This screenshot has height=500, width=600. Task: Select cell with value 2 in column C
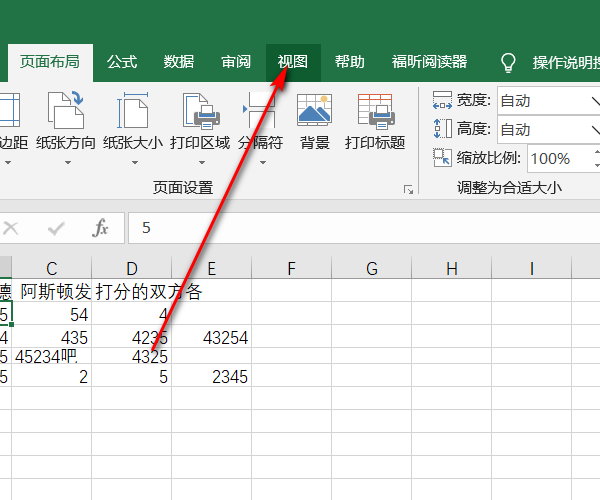pyautogui.click(x=52, y=376)
